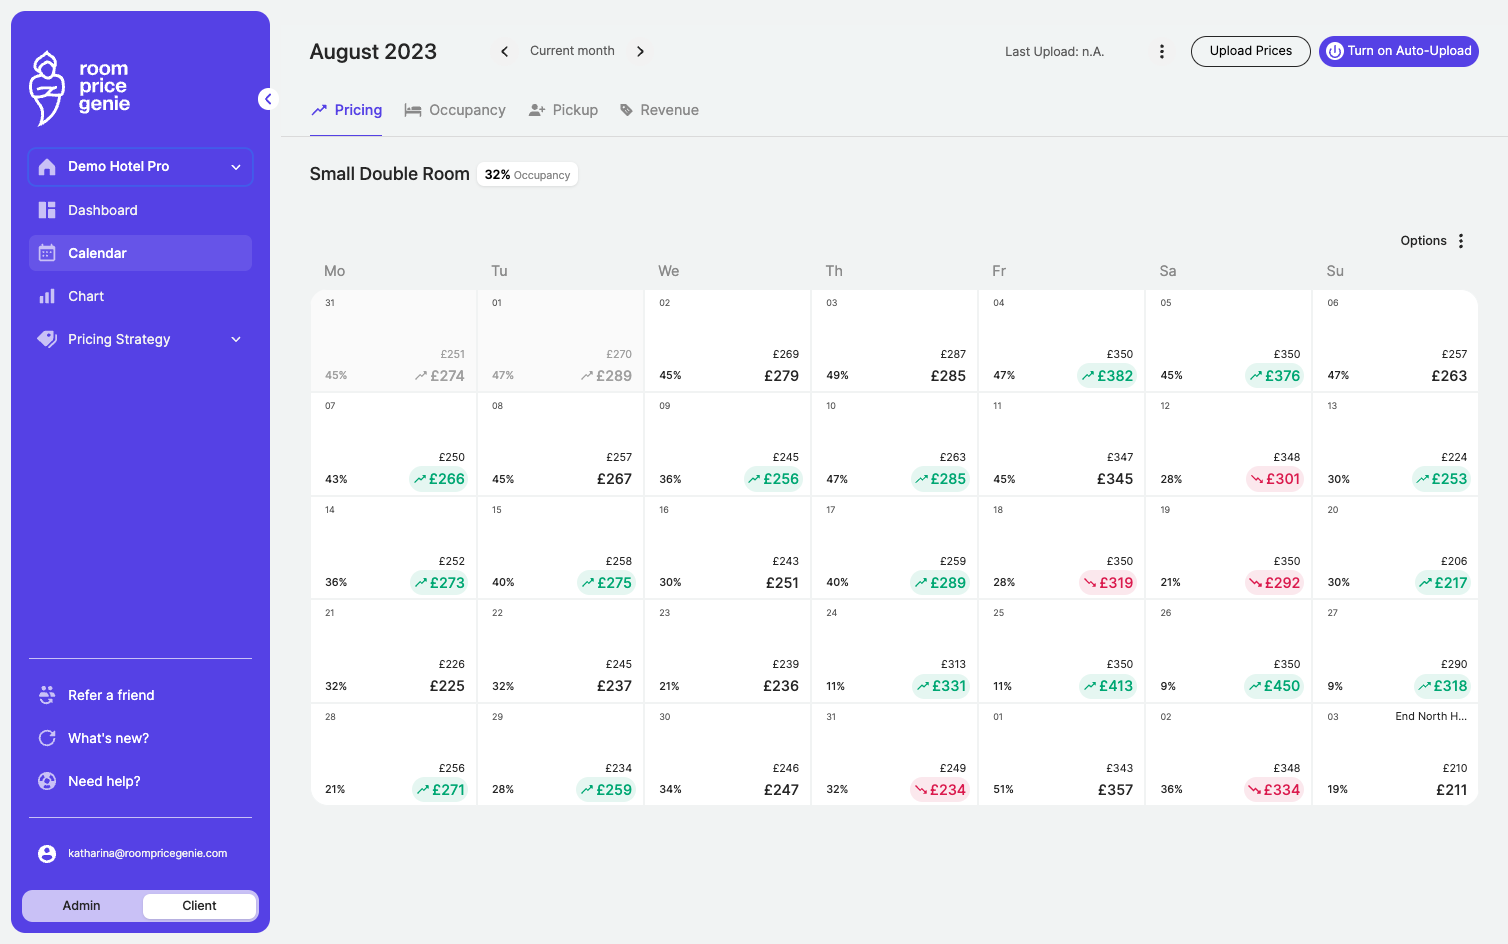Click the 32% Occupancy badge
Screen dimensions: 1508x944
[x=527, y=175]
